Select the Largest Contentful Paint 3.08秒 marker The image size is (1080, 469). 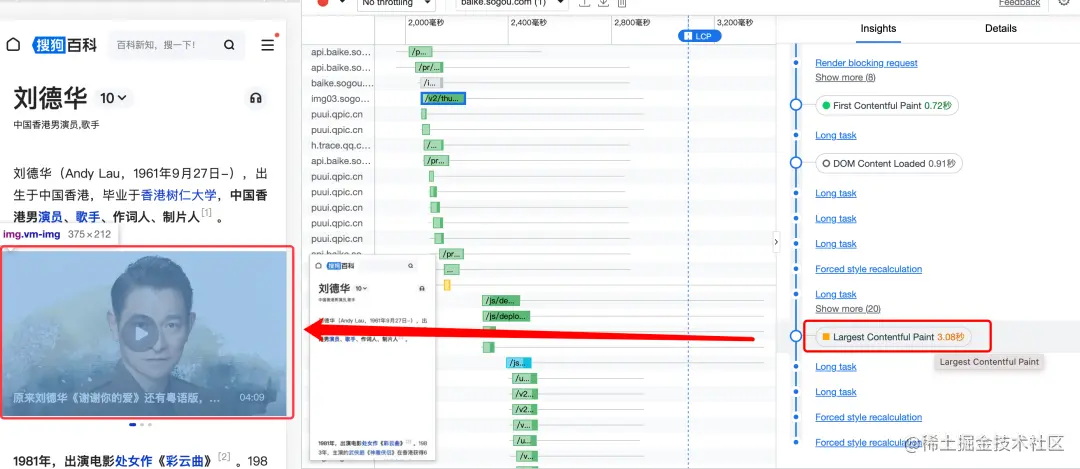coord(893,337)
